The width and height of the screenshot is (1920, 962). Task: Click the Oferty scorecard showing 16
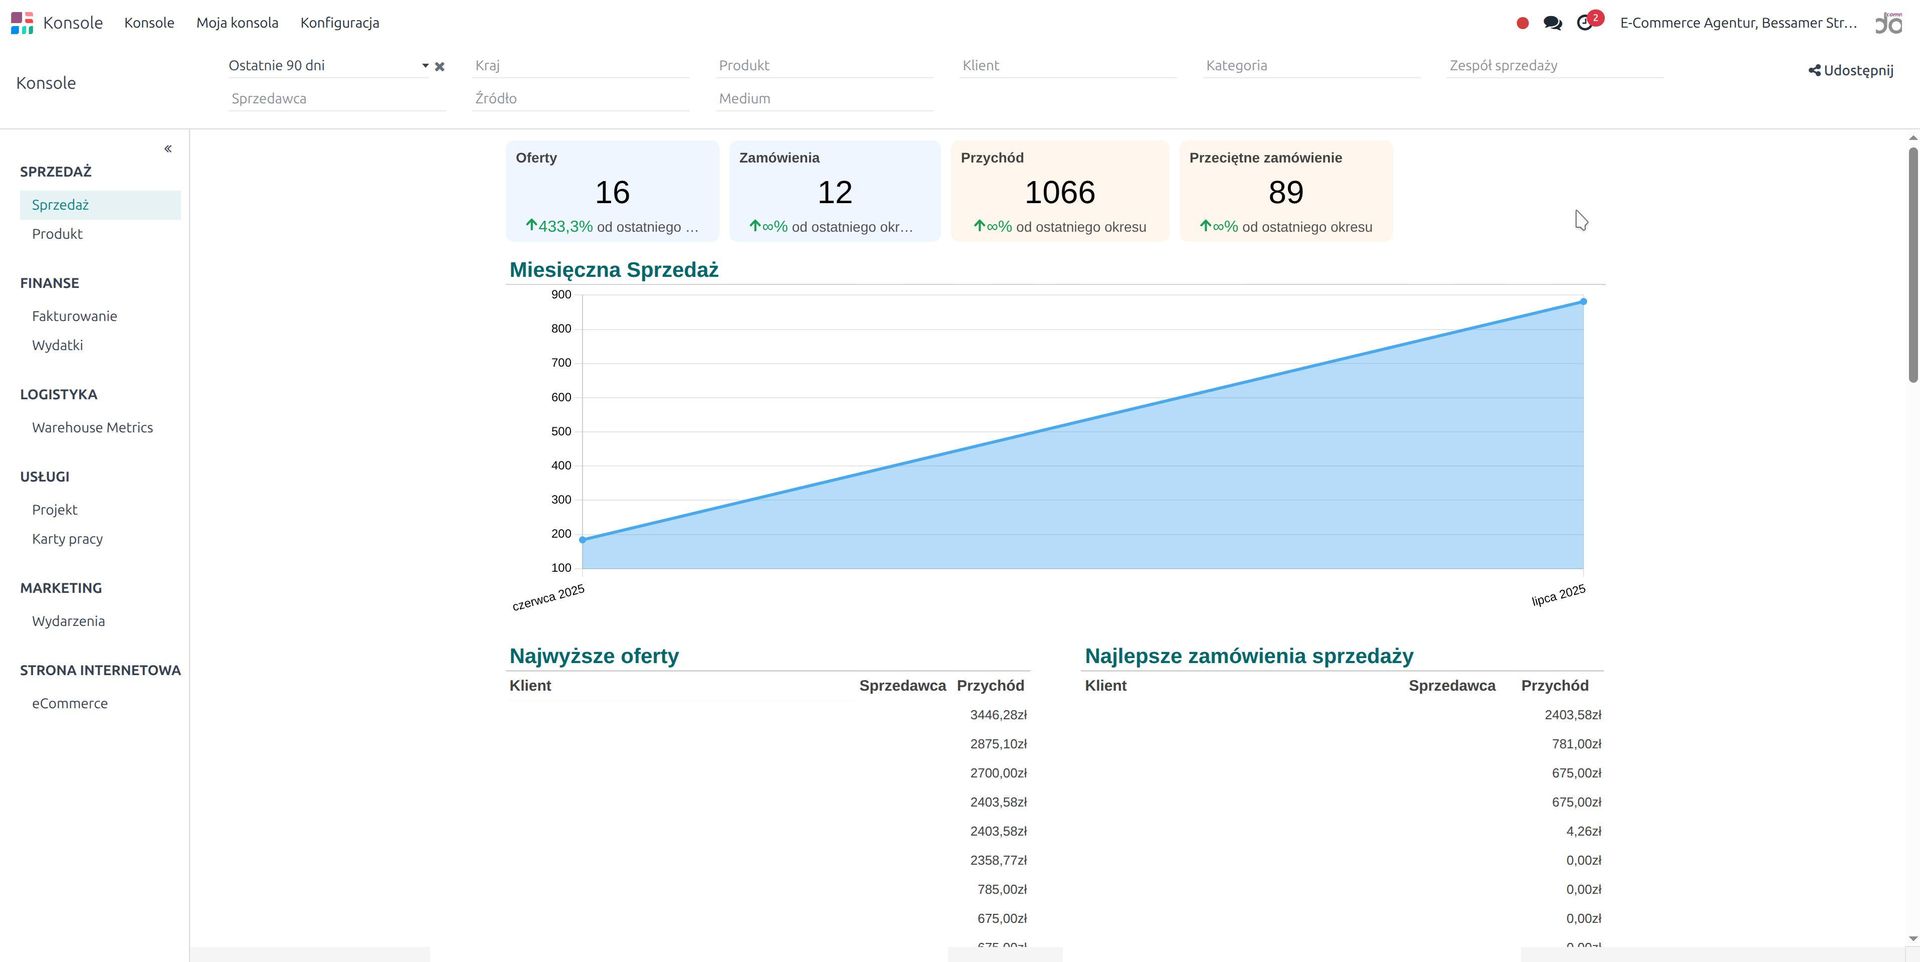612,191
